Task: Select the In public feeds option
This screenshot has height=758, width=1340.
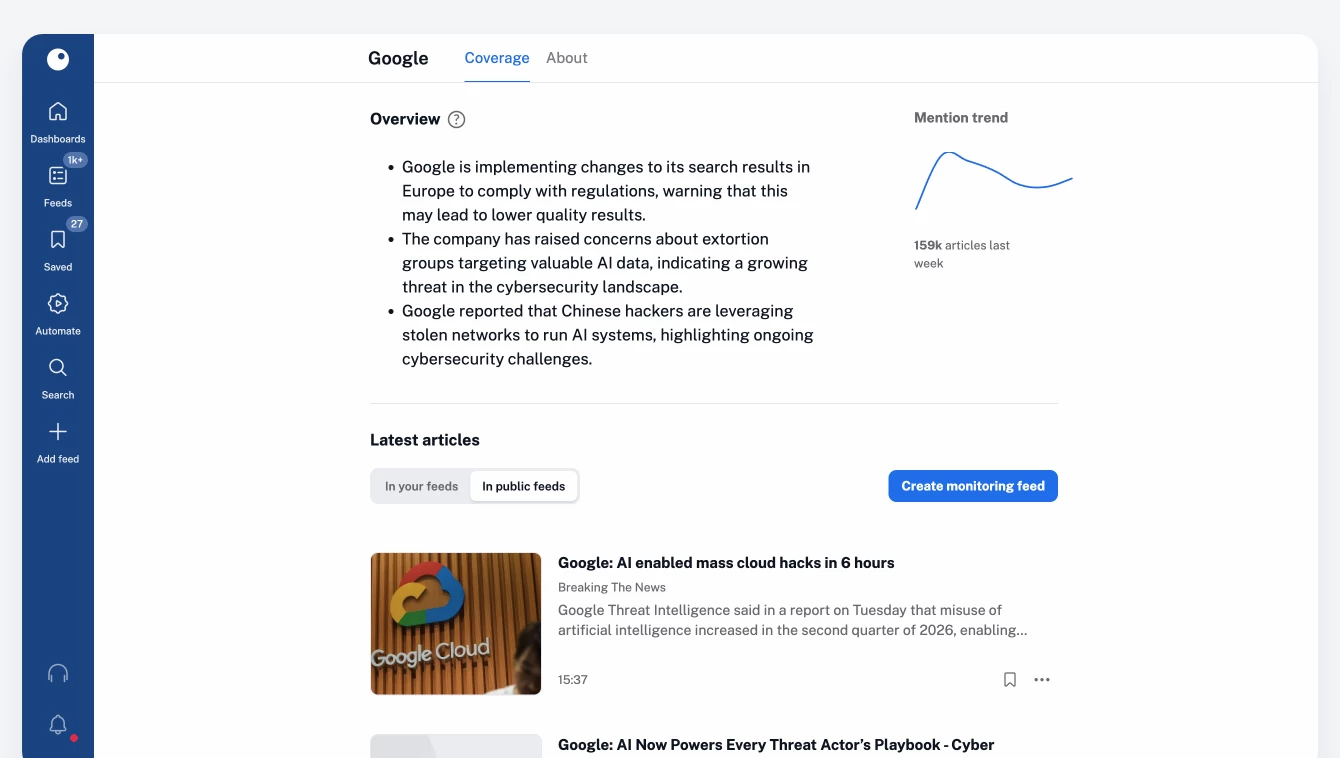Action: tap(524, 486)
